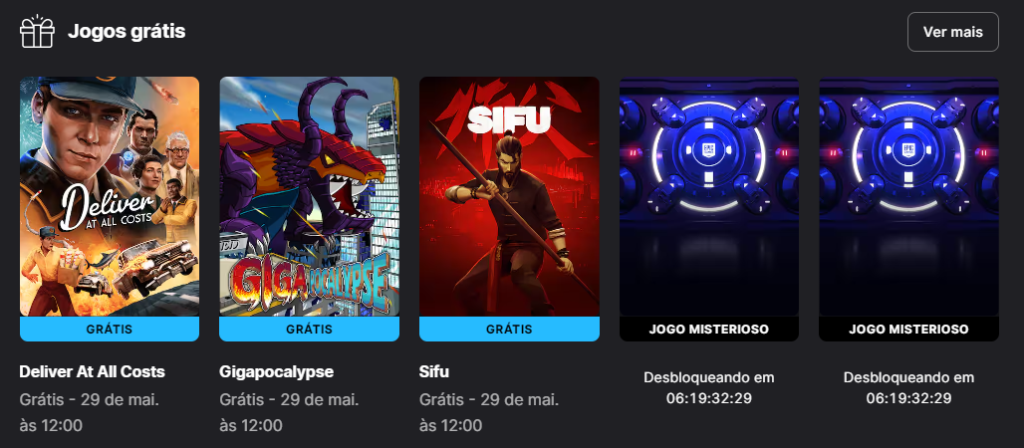Click the second mystery game vault image
This screenshot has height=448, width=1024.
coord(909,197)
